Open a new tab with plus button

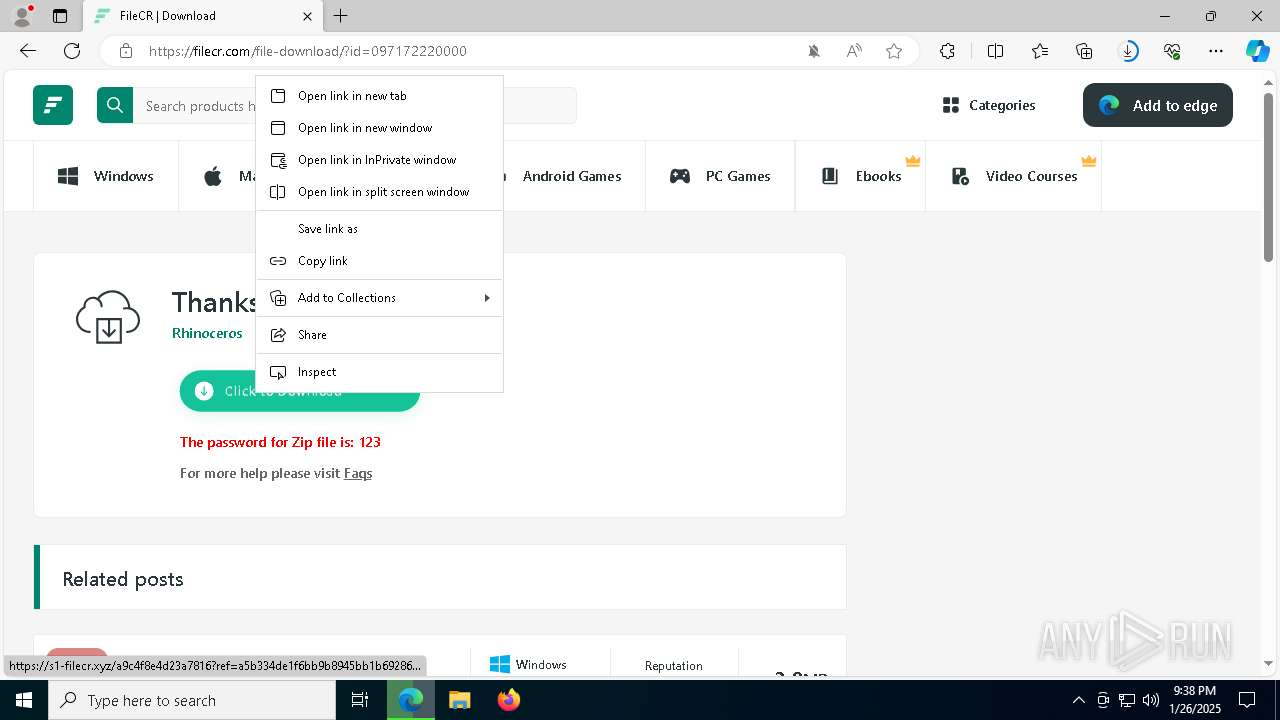pos(341,16)
